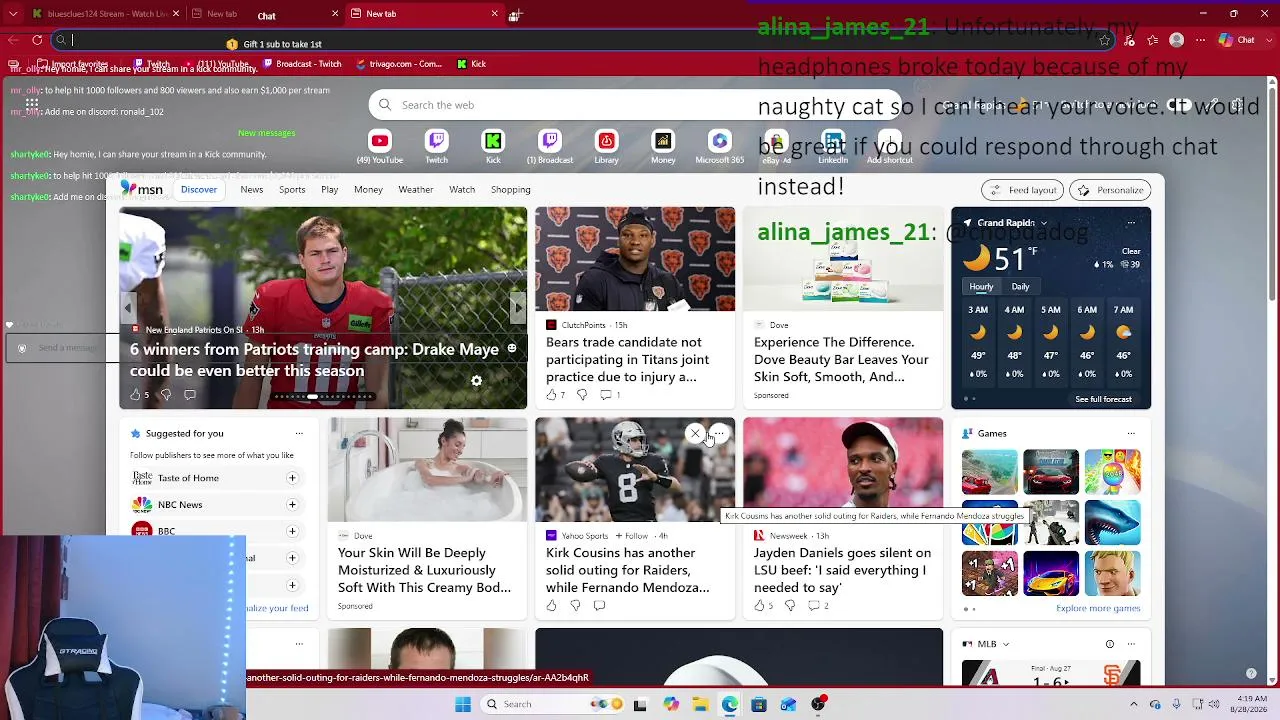
Task: Open the apps grid launcher icon
Action: click(32, 104)
